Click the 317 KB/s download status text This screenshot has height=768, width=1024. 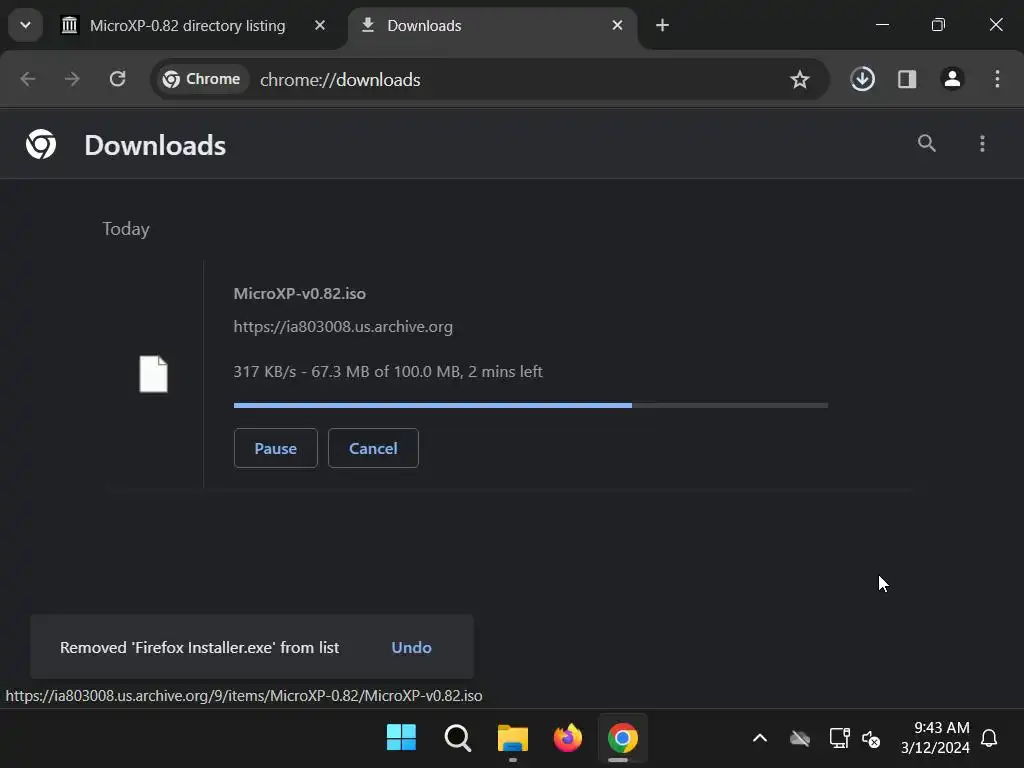(x=388, y=372)
